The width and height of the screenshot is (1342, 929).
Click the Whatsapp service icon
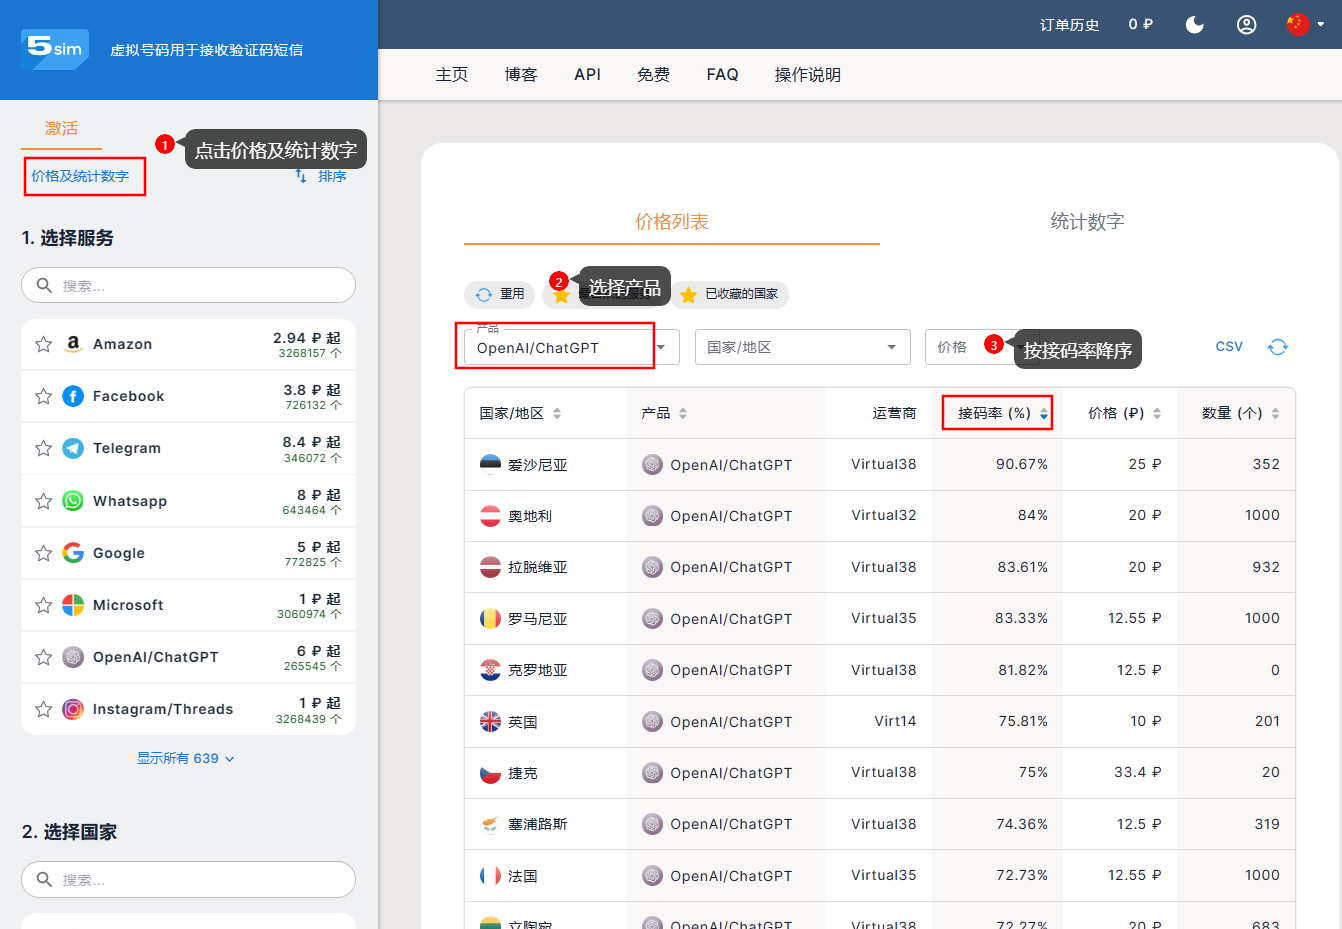[73, 501]
